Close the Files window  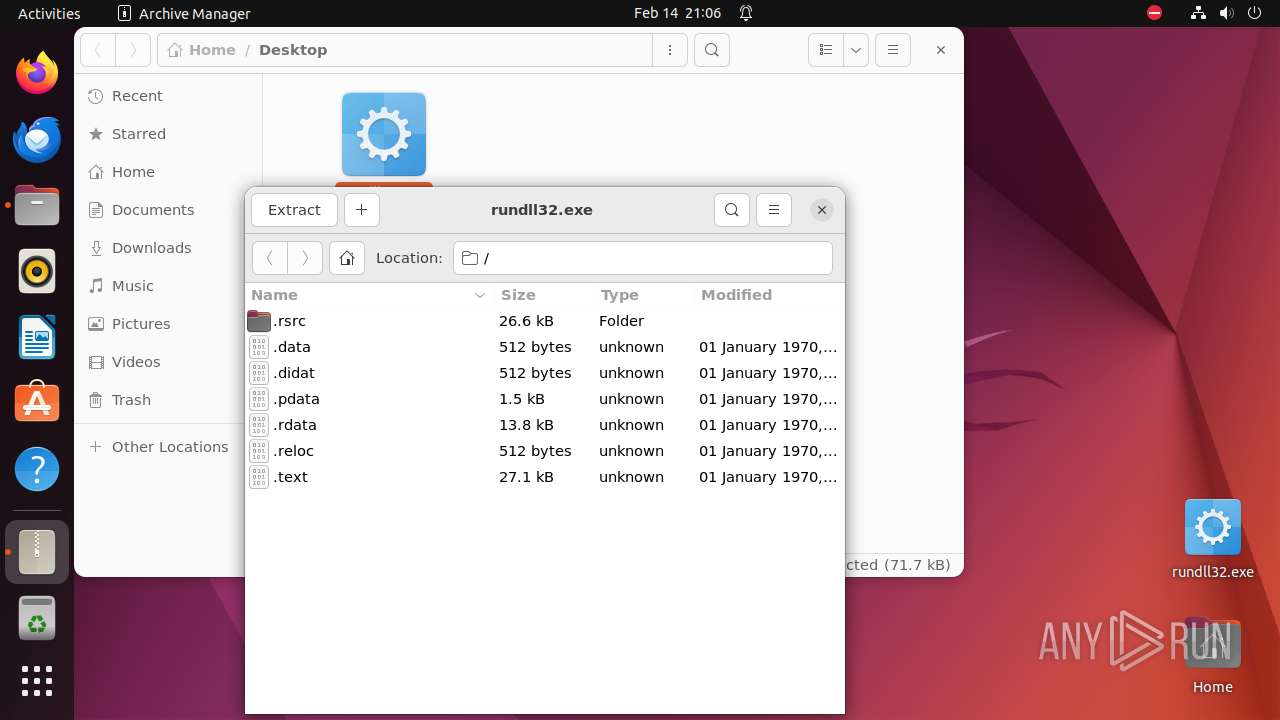pyautogui.click(x=941, y=50)
